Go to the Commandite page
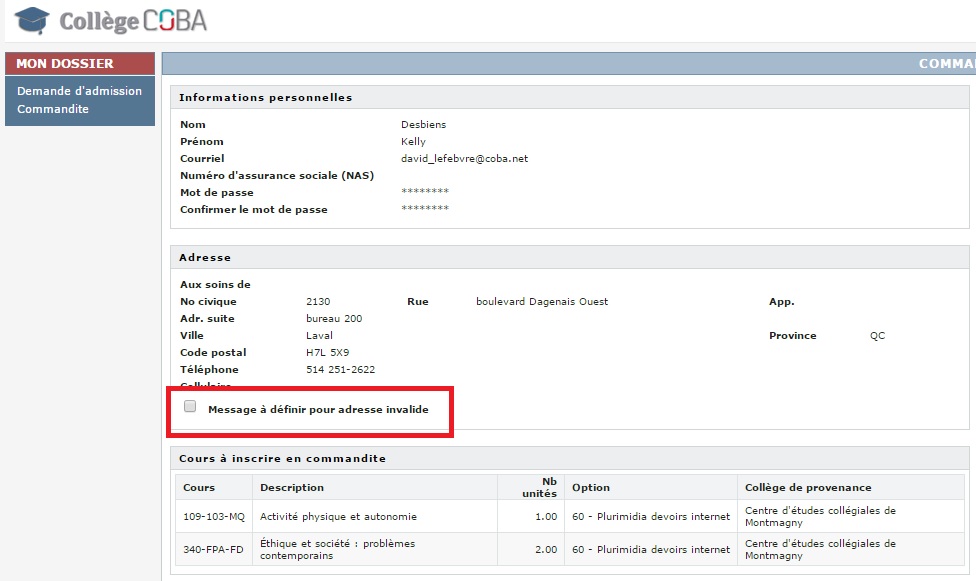 (x=53, y=109)
